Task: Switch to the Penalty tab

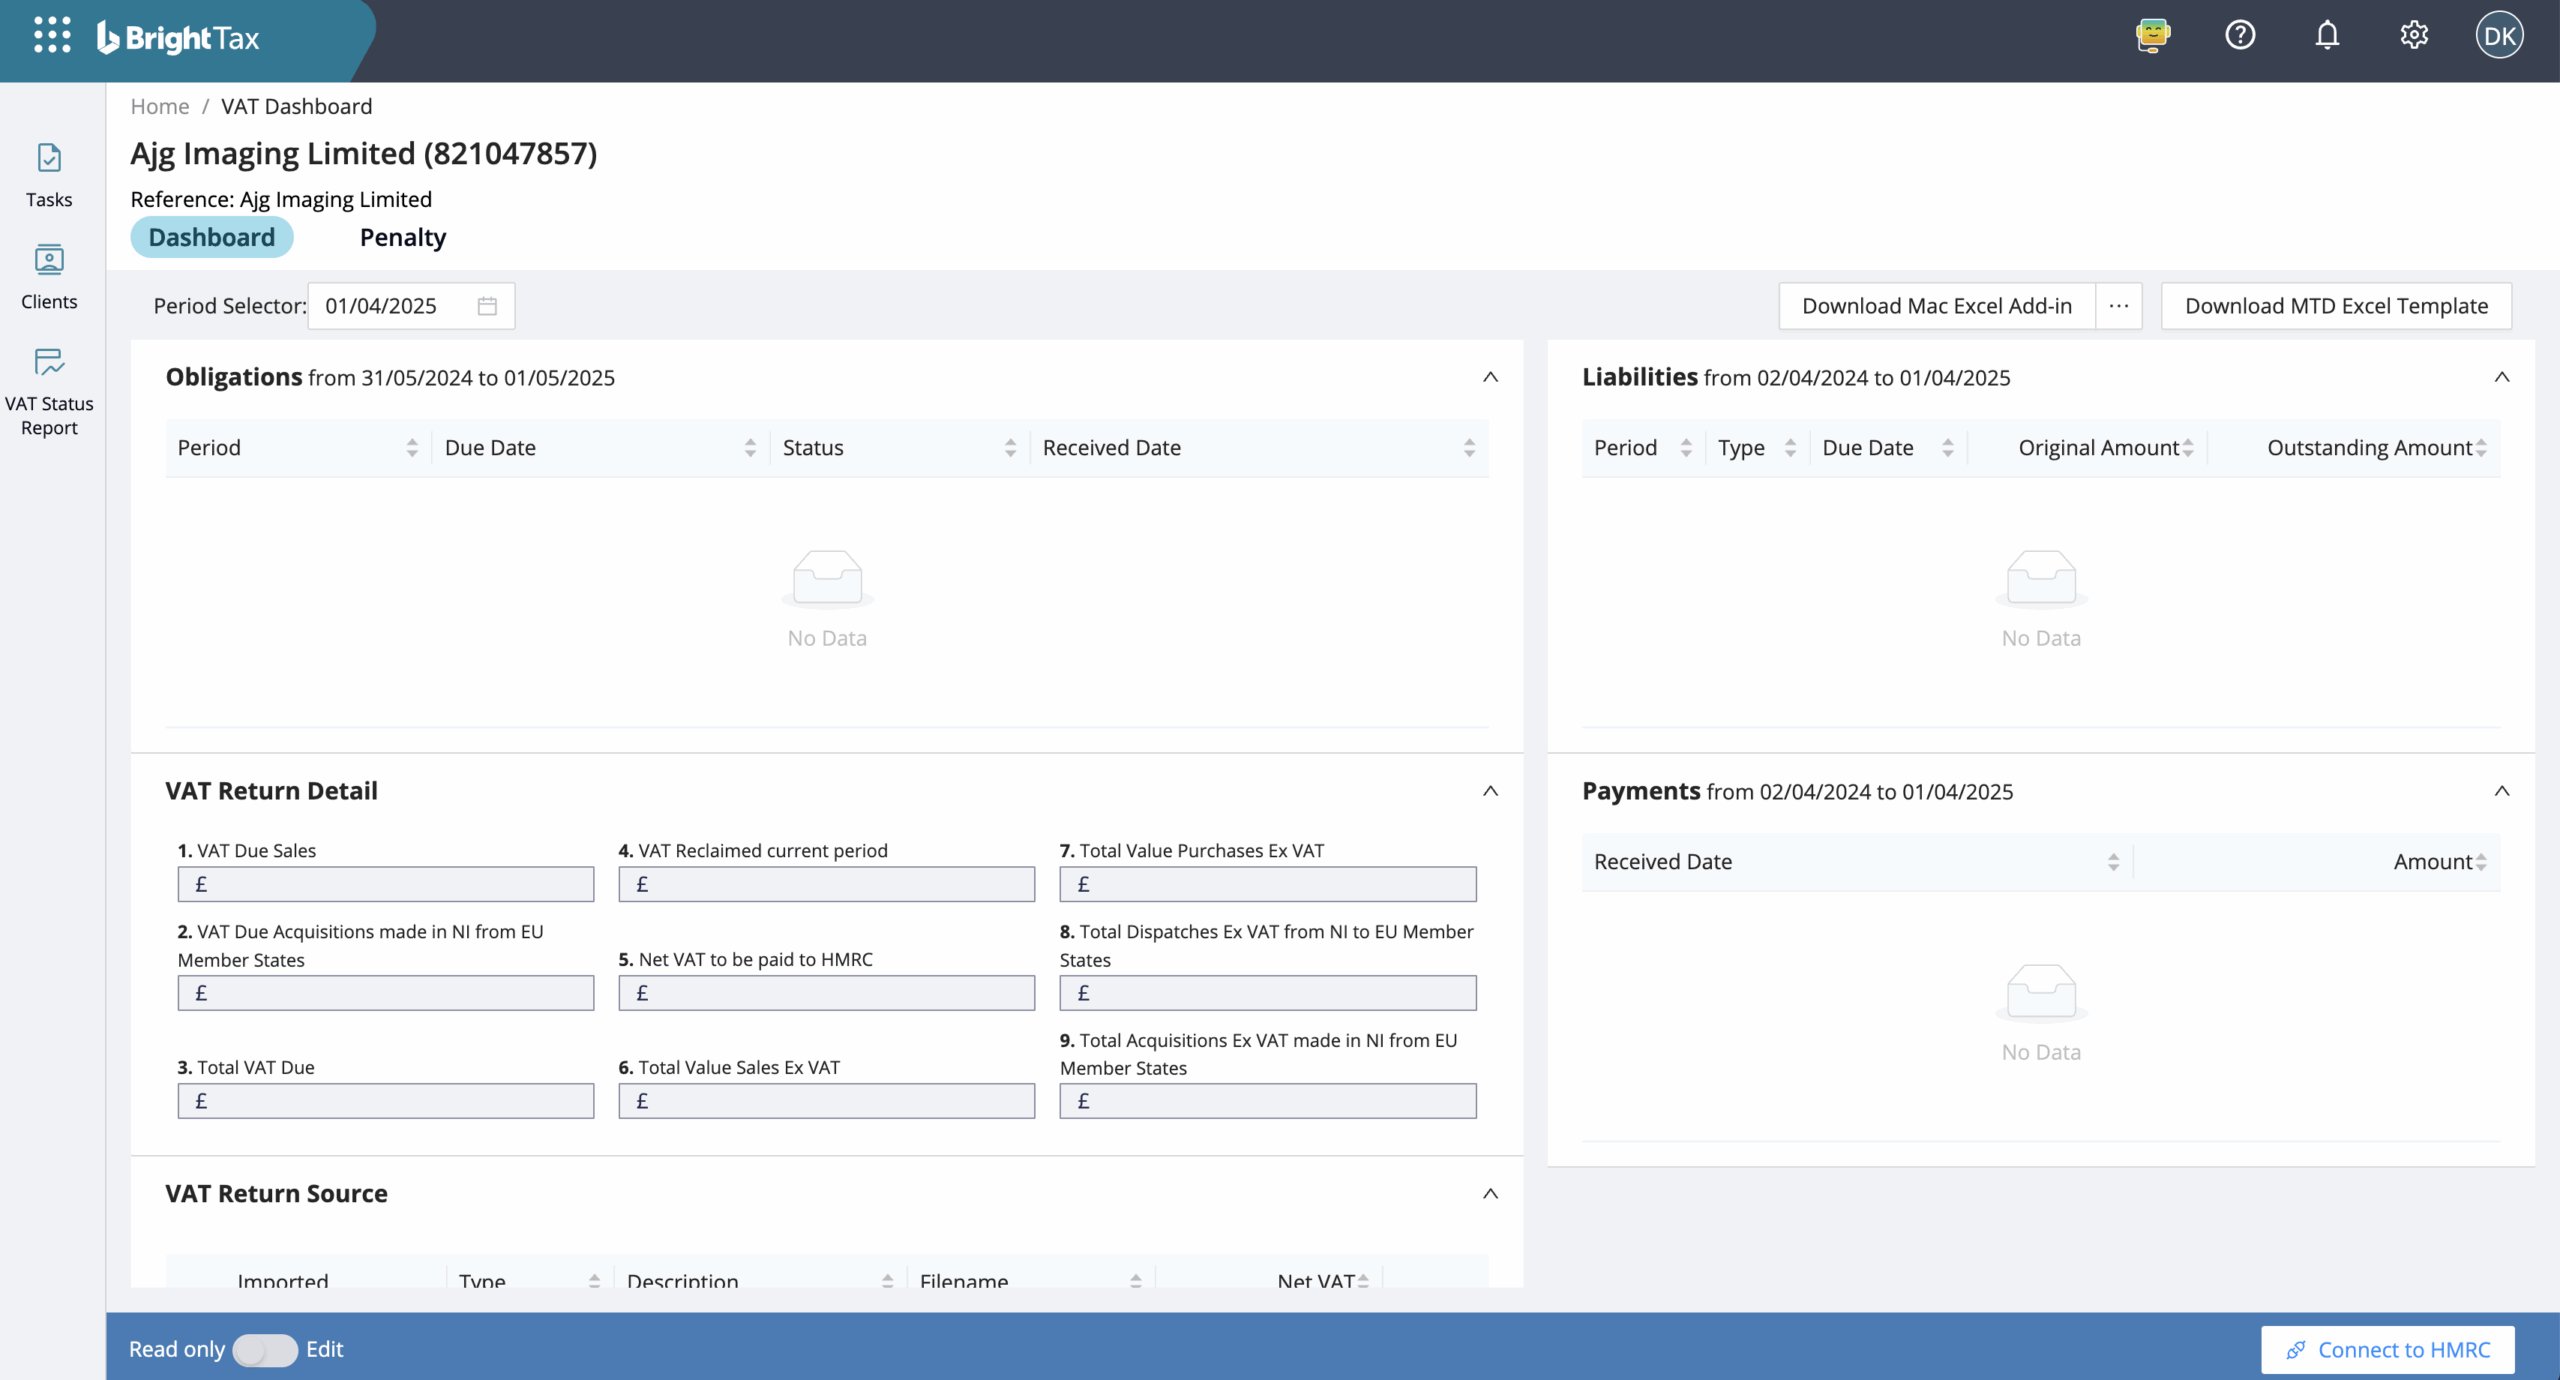Action: 402,237
